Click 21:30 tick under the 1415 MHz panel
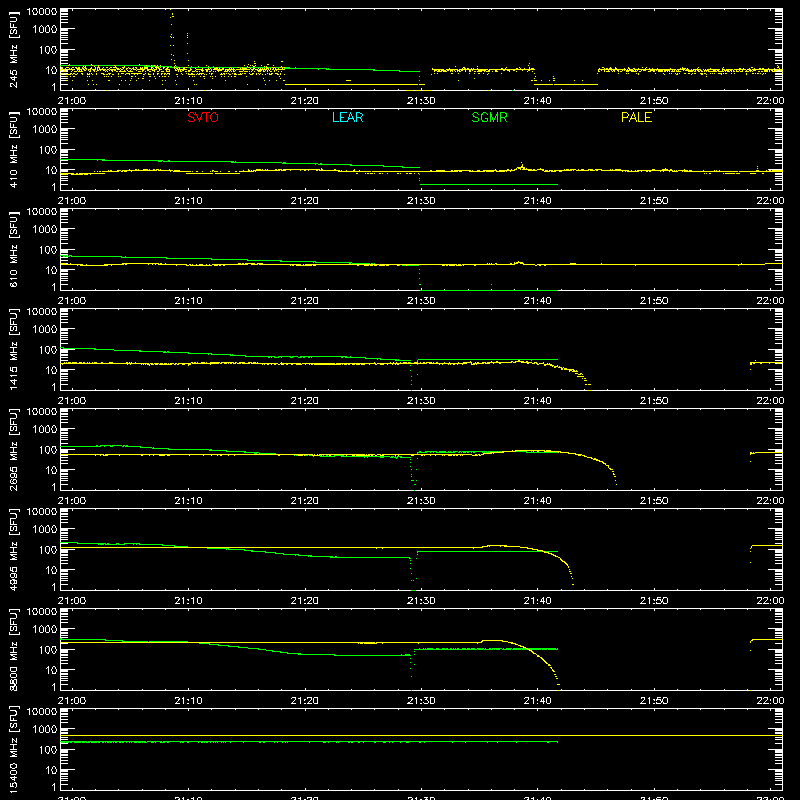The image size is (800, 800). pos(421,401)
